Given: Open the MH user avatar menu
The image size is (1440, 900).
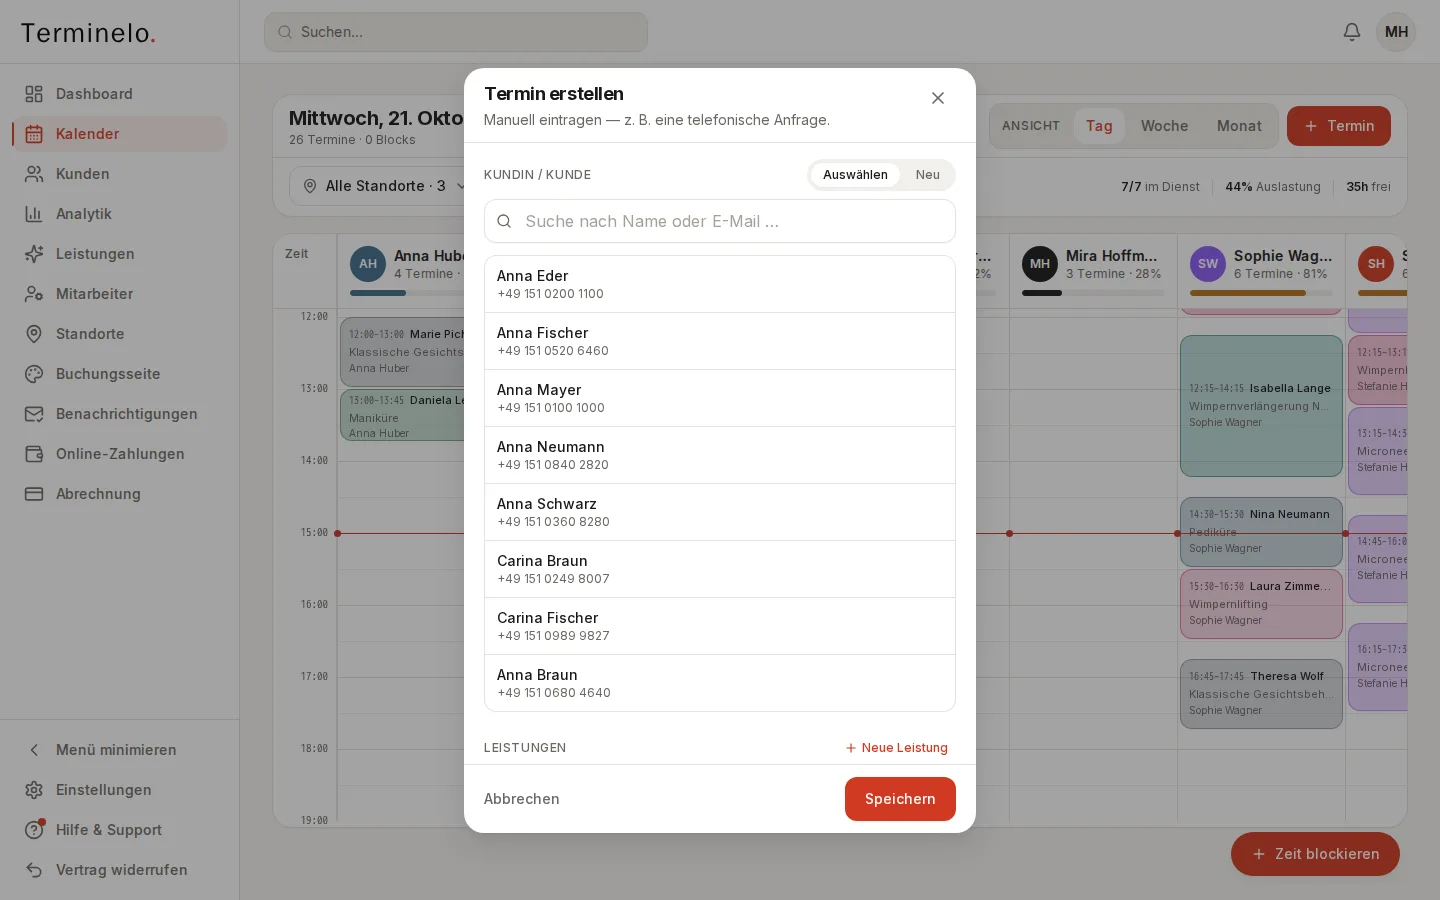Looking at the screenshot, I should click(x=1396, y=32).
